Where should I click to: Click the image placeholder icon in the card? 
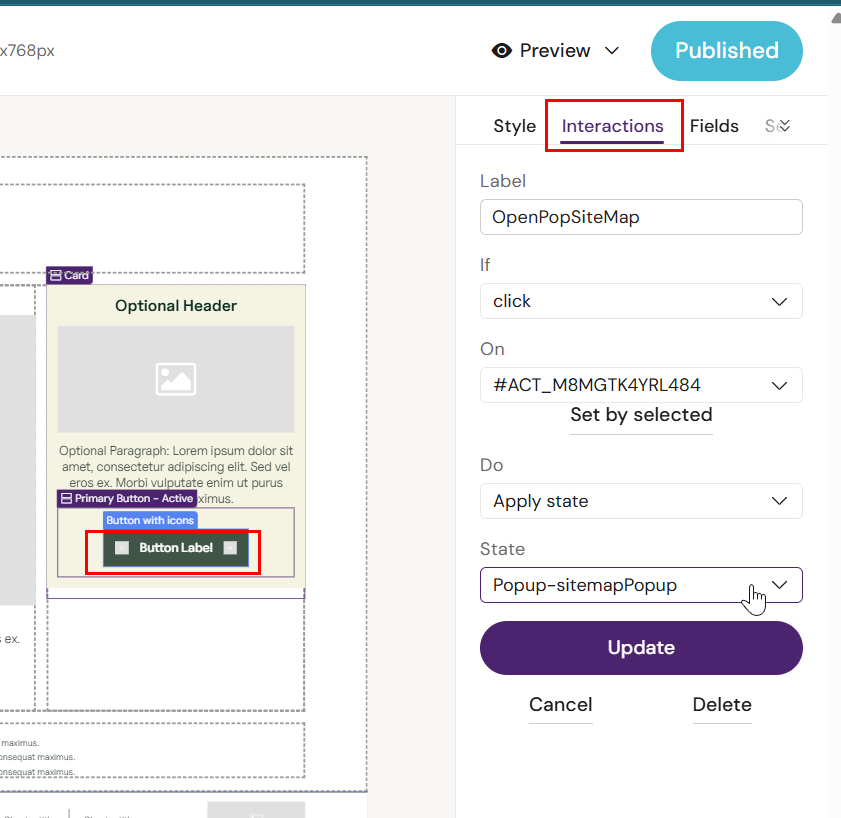coord(176,379)
